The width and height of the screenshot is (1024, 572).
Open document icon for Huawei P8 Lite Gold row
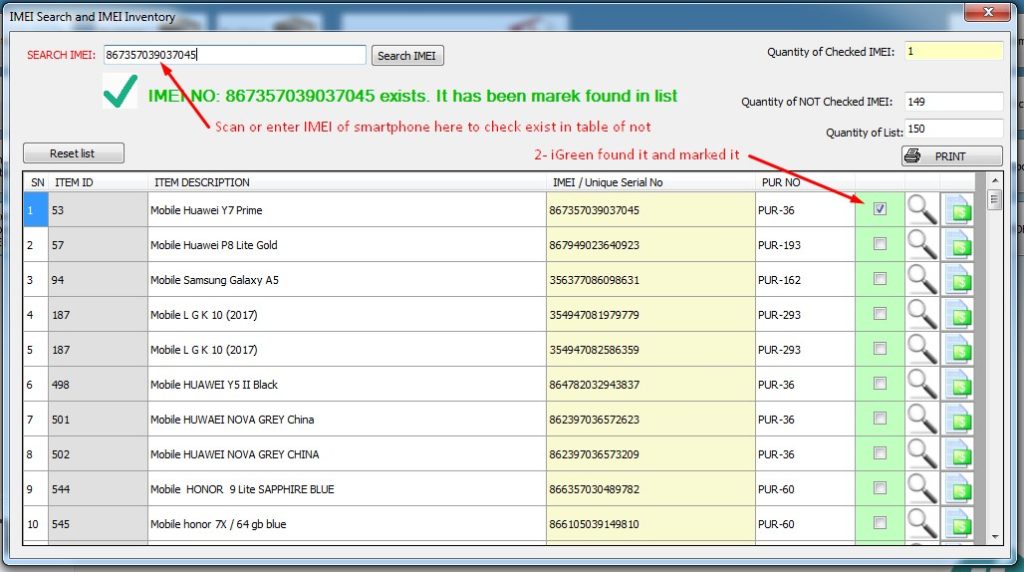coord(958,245)
